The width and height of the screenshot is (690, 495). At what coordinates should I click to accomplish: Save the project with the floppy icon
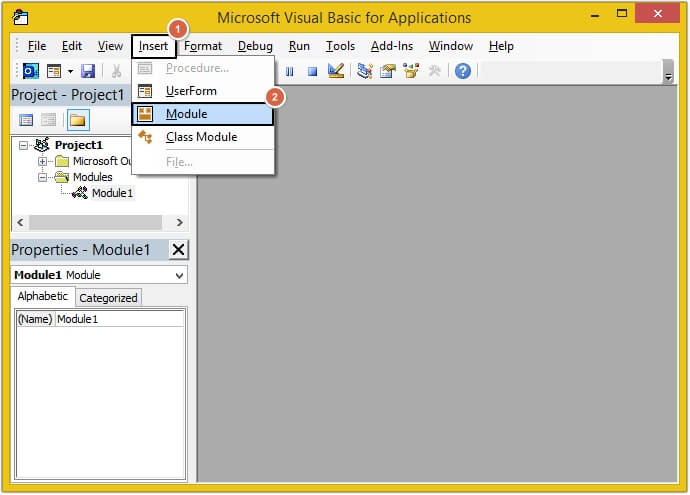[88, 71]
